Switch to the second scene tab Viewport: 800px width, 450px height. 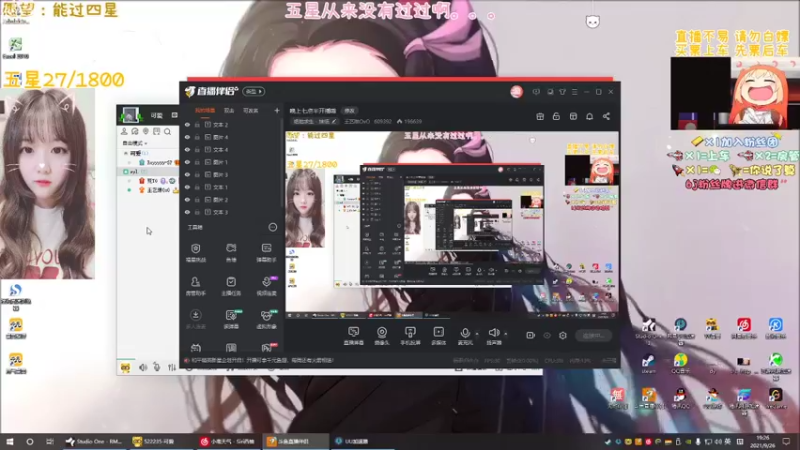(229, 110)
